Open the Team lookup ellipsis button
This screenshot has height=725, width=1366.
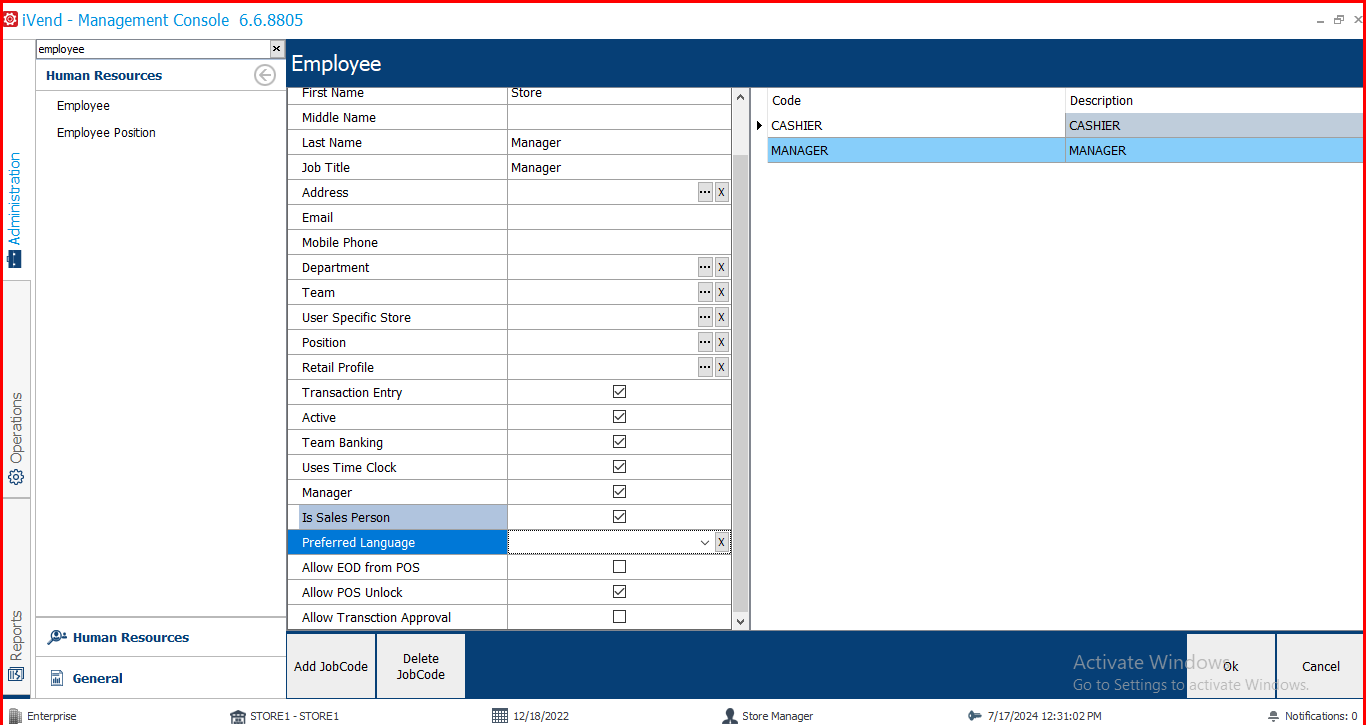[705, 292]
